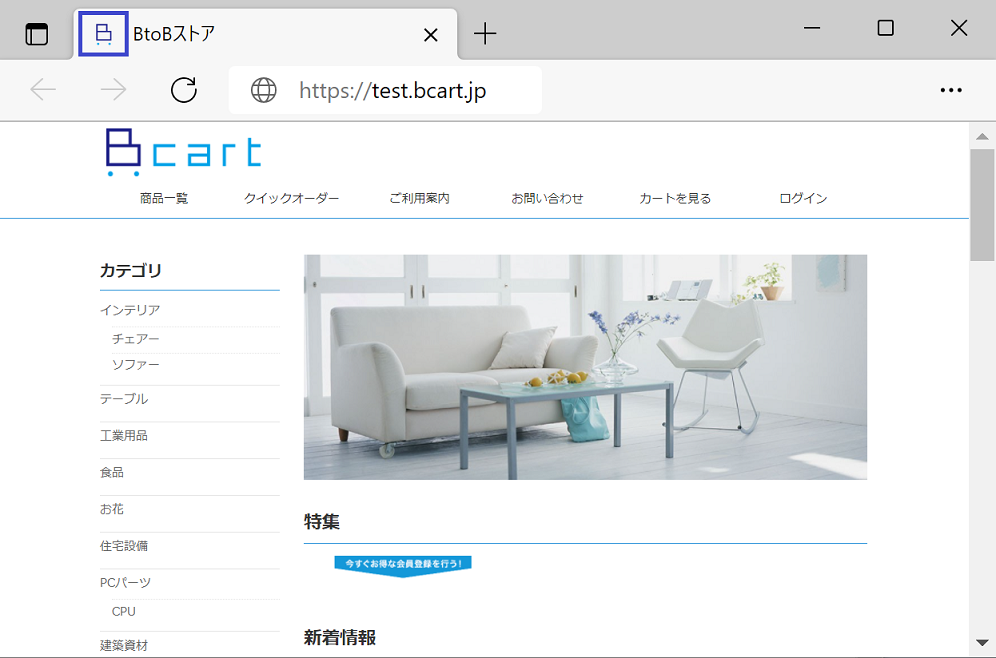
Task: Select the 建築資材 category
Action: [x=124, y=646]
